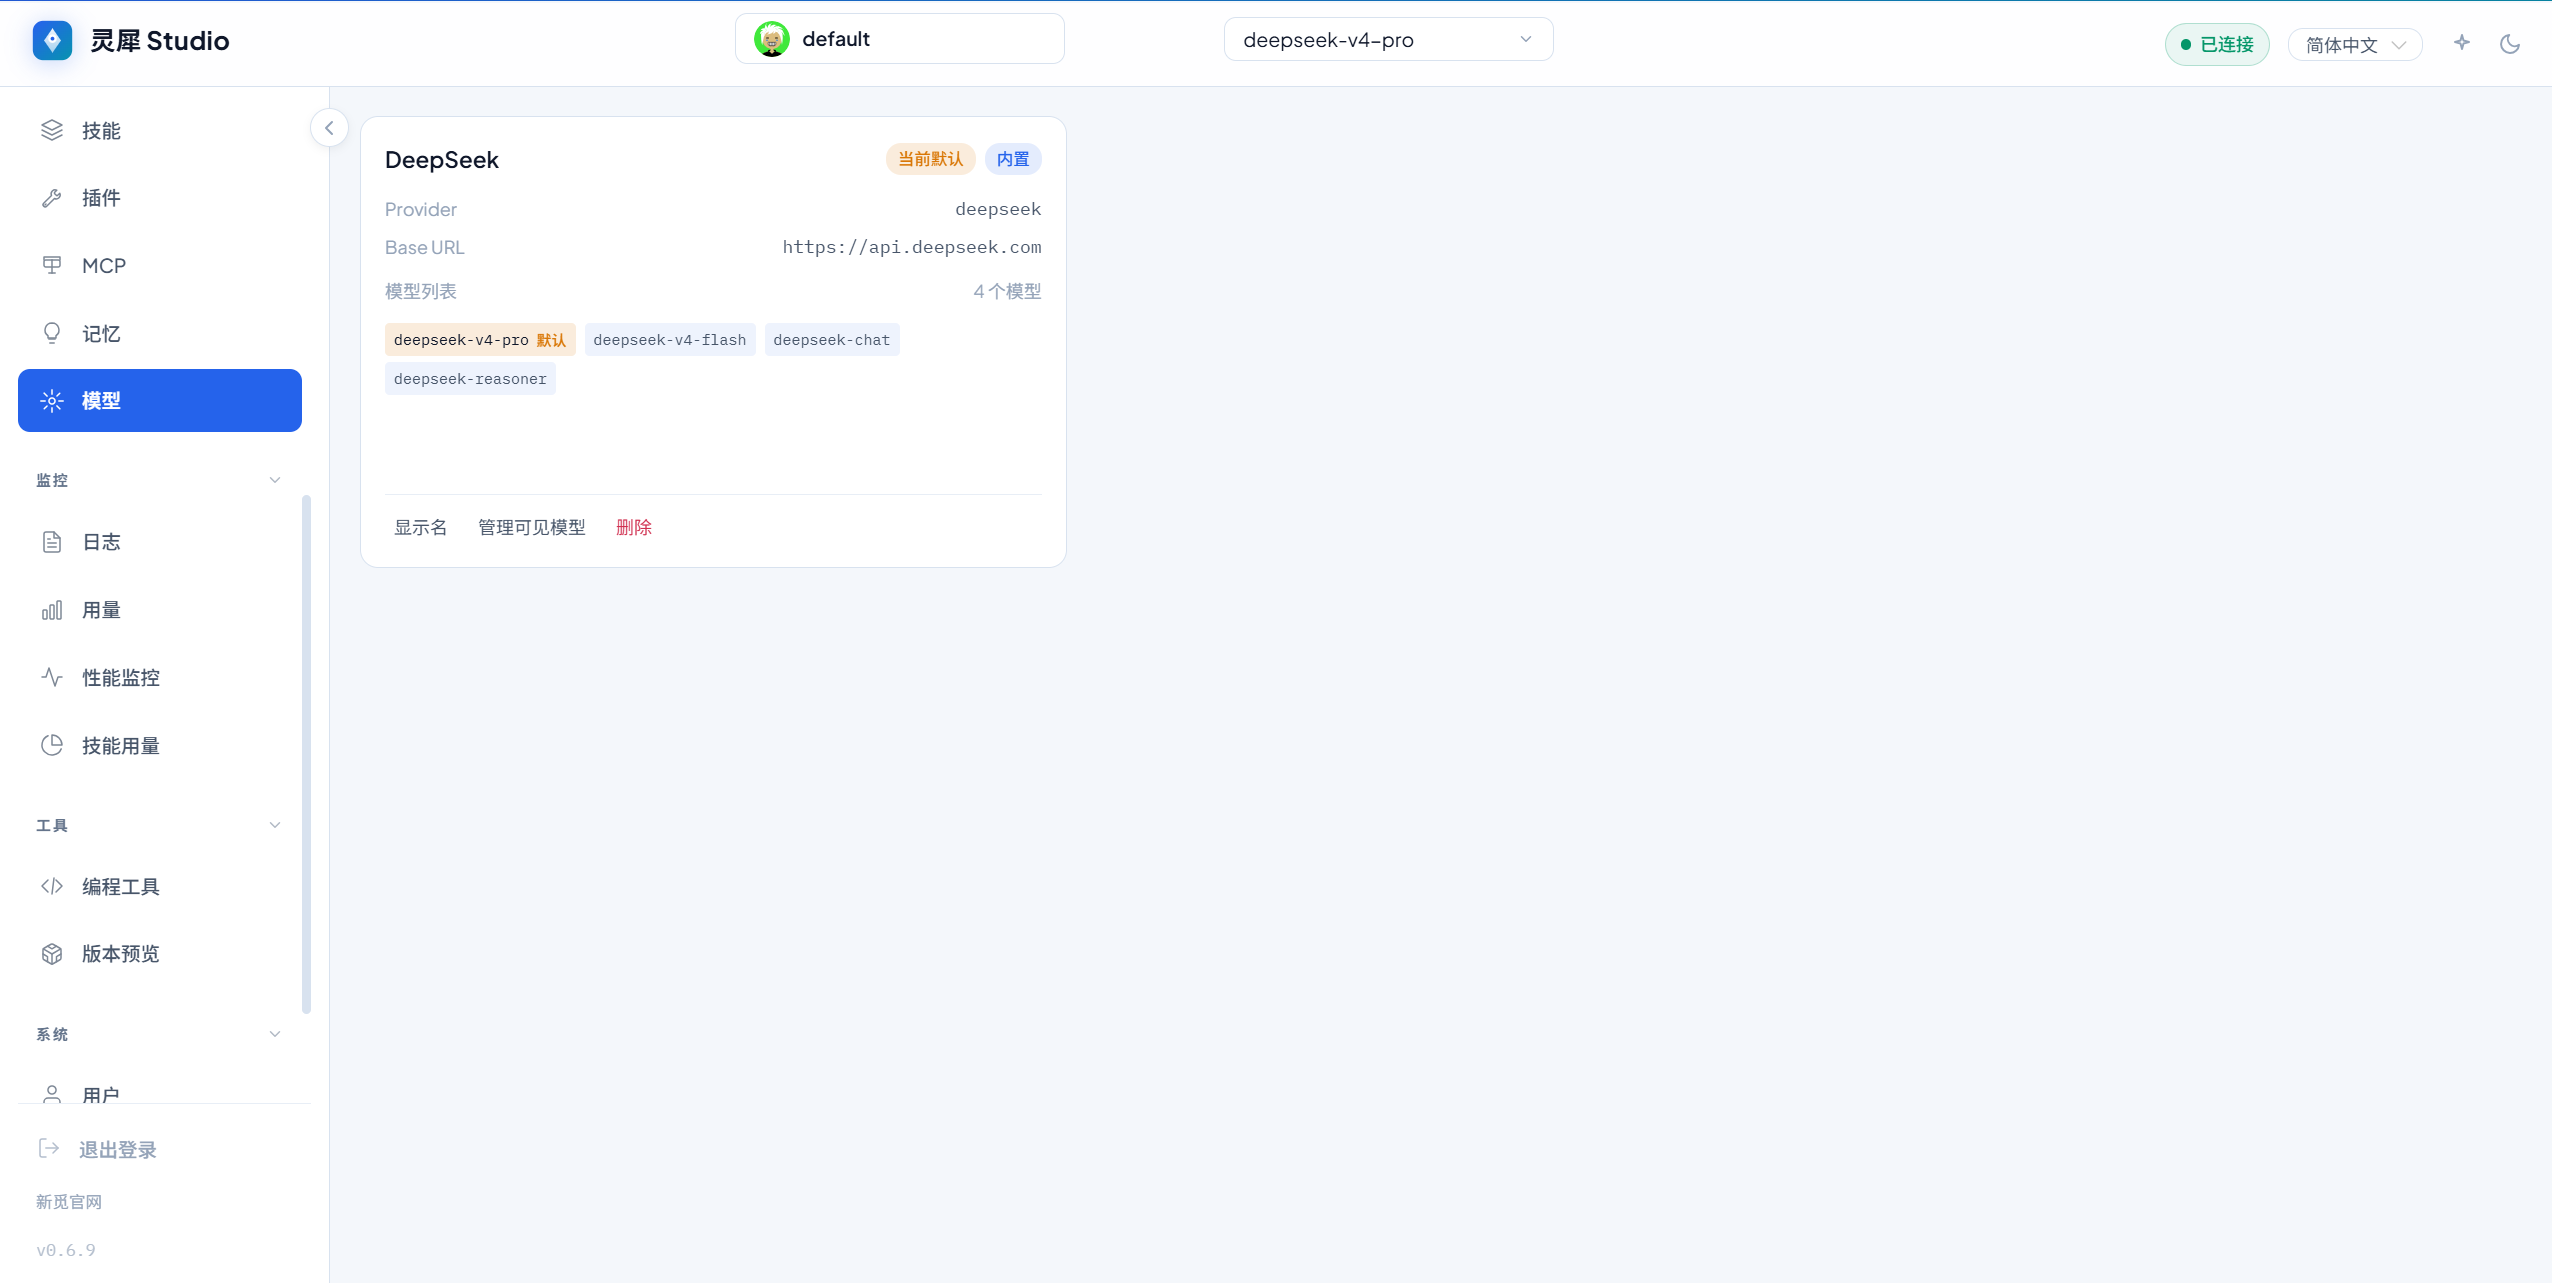Viewport: 2552px width, 1283px height.
Task: Click the 版本预览 box icon
Action: tap(52, 954)
